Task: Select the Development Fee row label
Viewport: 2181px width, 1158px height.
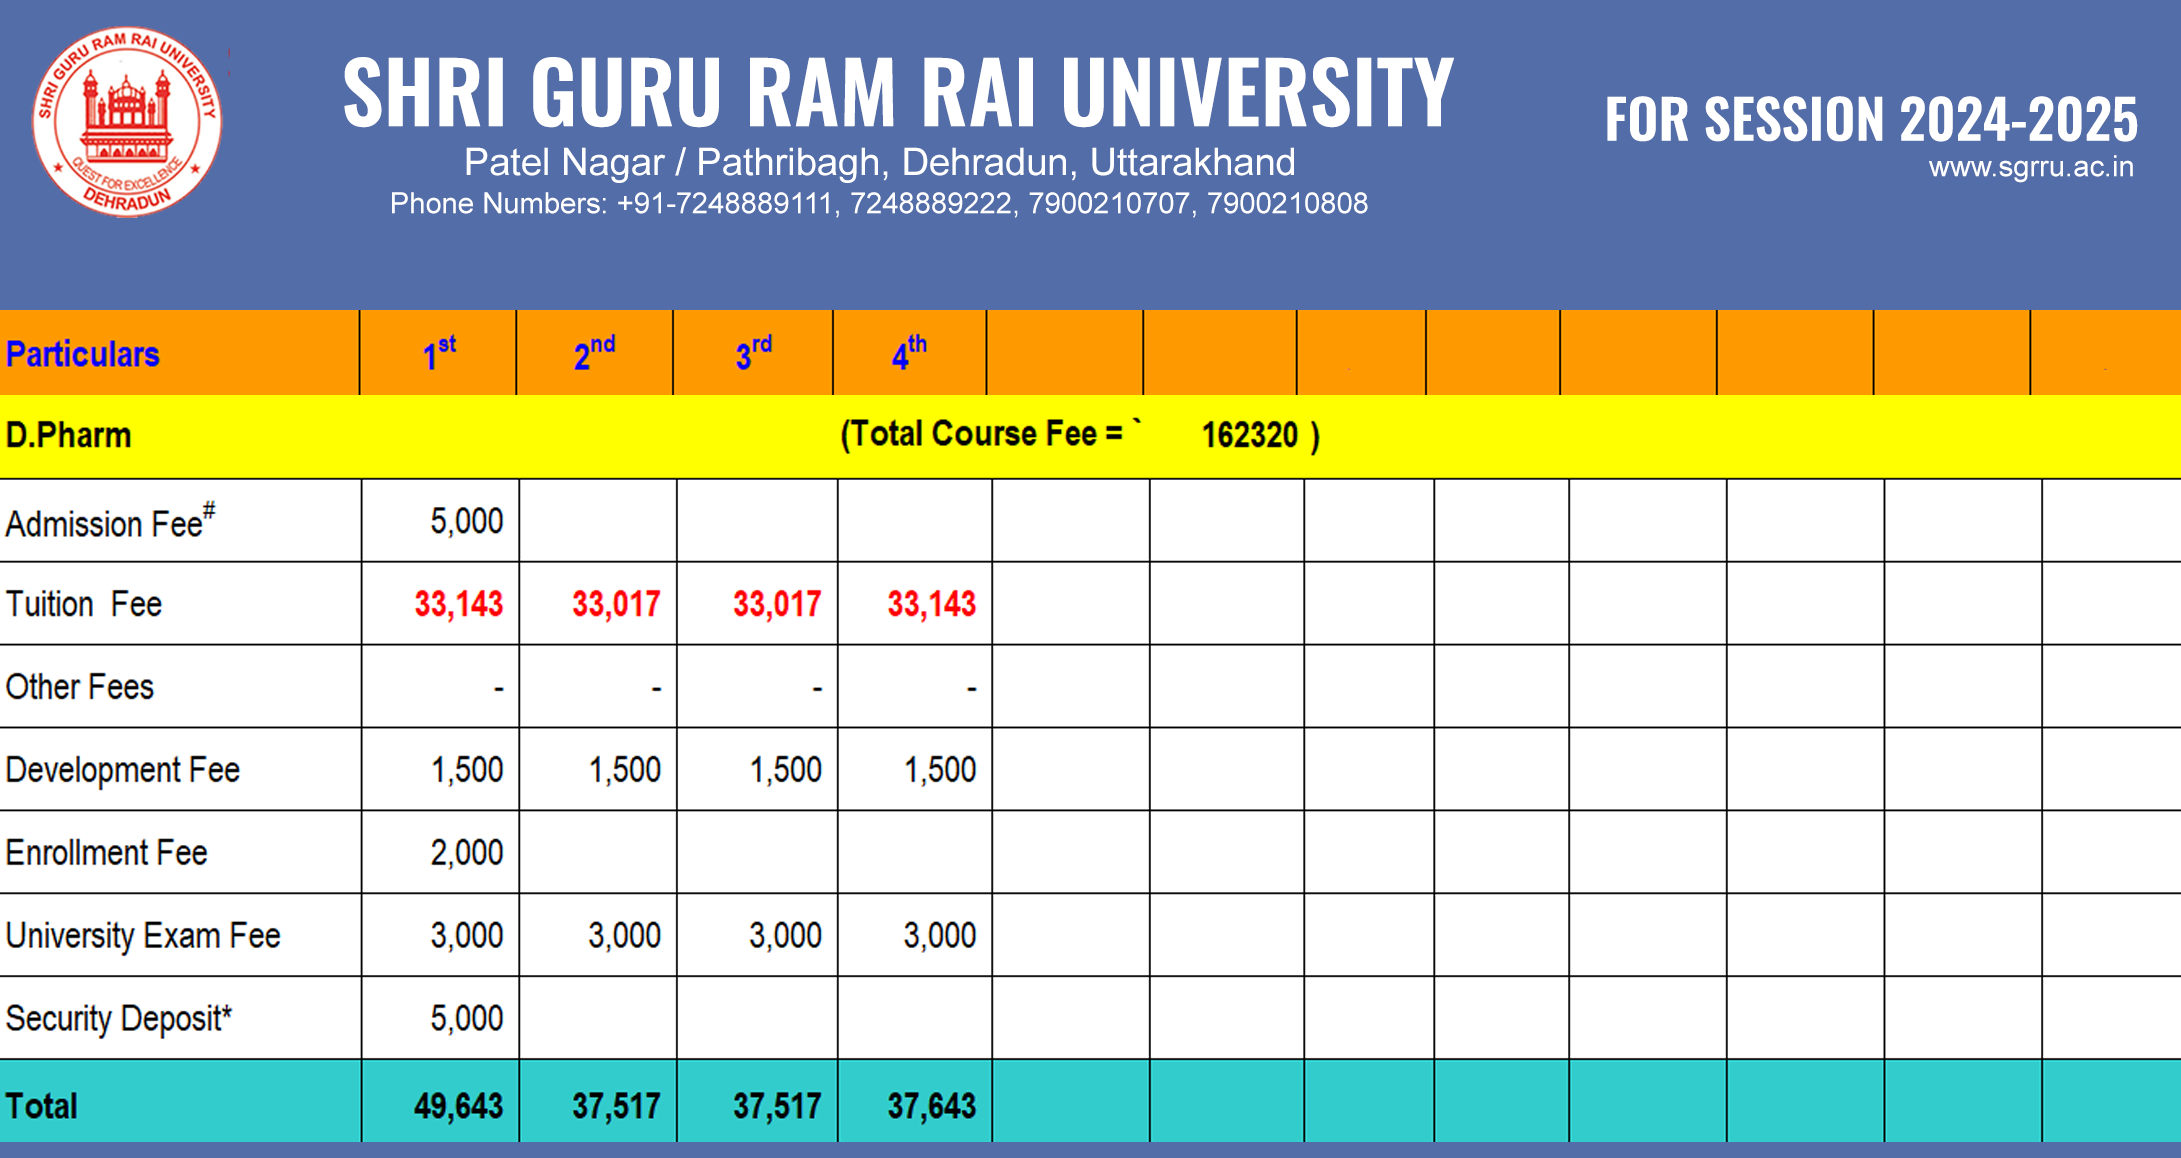Action: click(x=123, y=770)
